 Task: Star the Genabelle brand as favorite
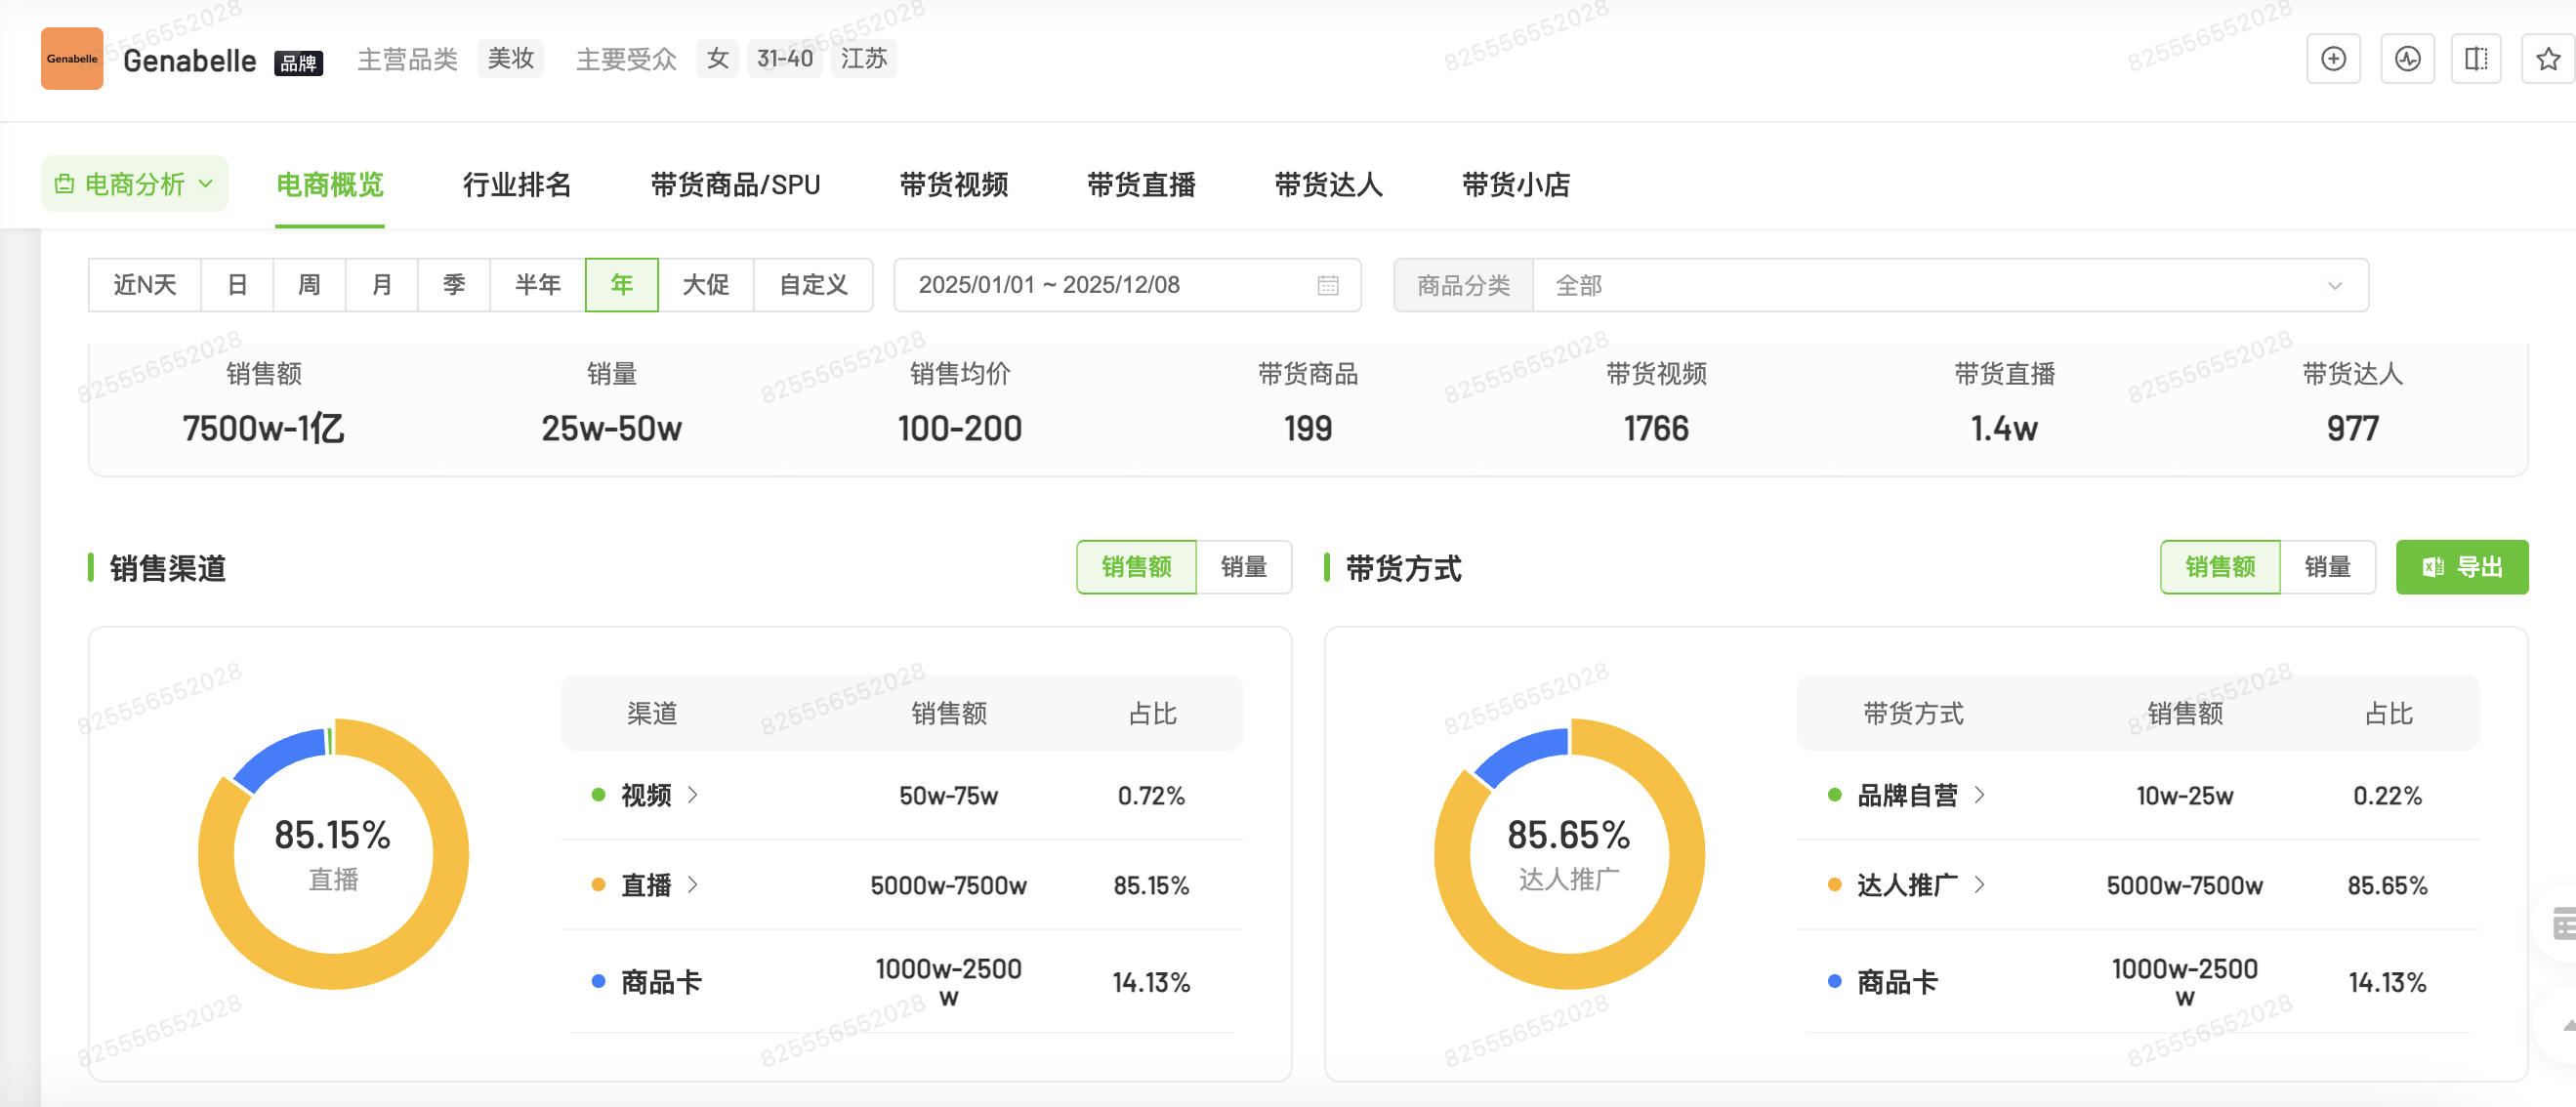(x=2547, y=58)
